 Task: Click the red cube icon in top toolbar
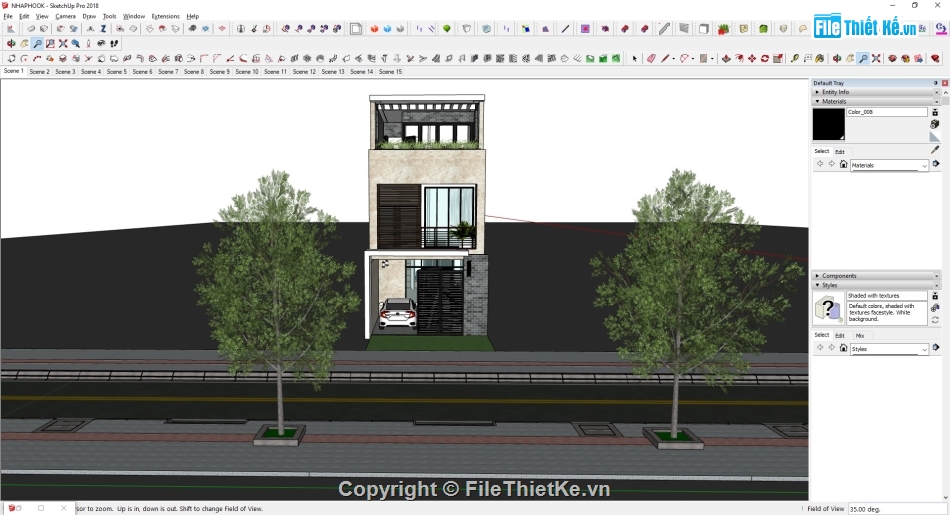pyautogui.click(x=374, y=28)
